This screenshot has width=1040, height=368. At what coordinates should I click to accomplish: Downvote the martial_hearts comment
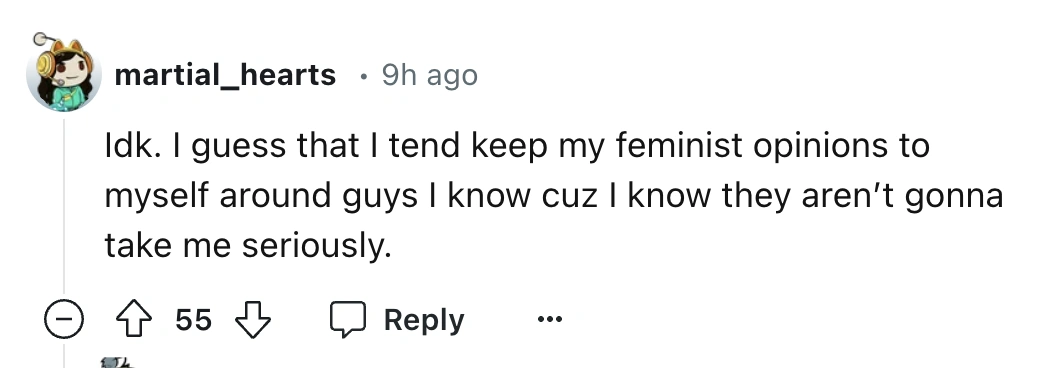coord(253,320)
